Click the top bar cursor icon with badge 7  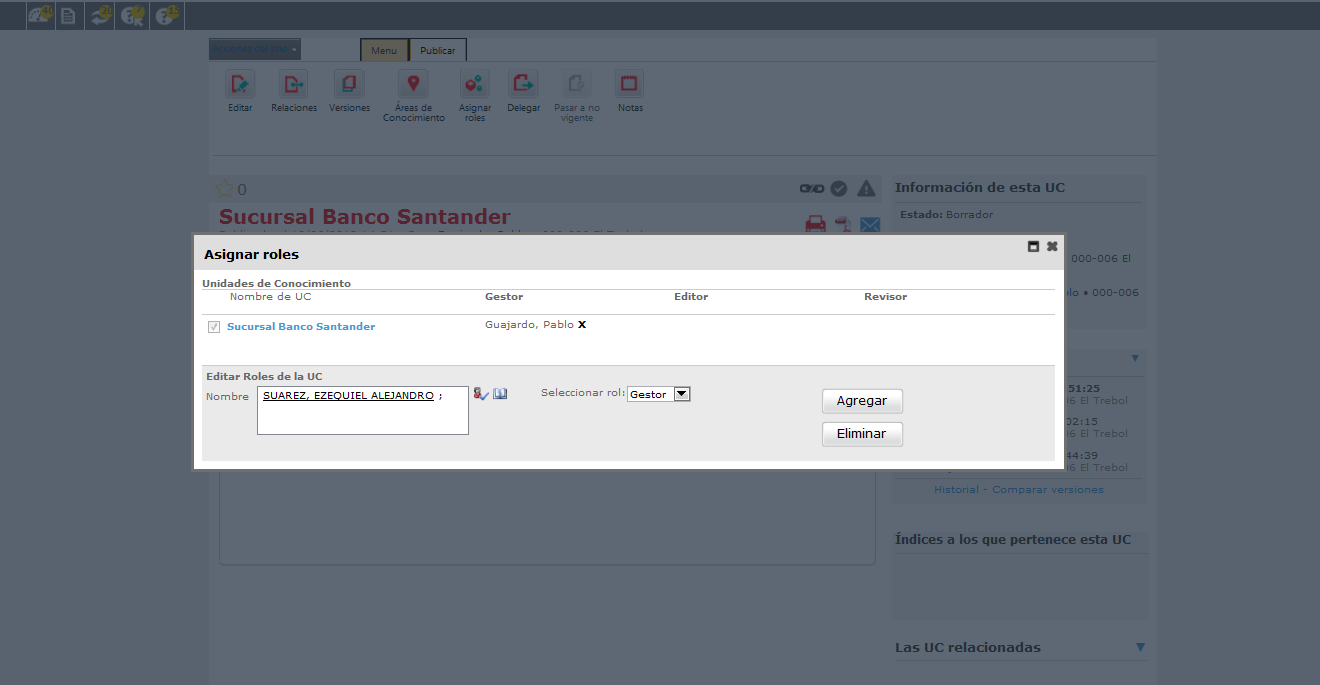132,16
